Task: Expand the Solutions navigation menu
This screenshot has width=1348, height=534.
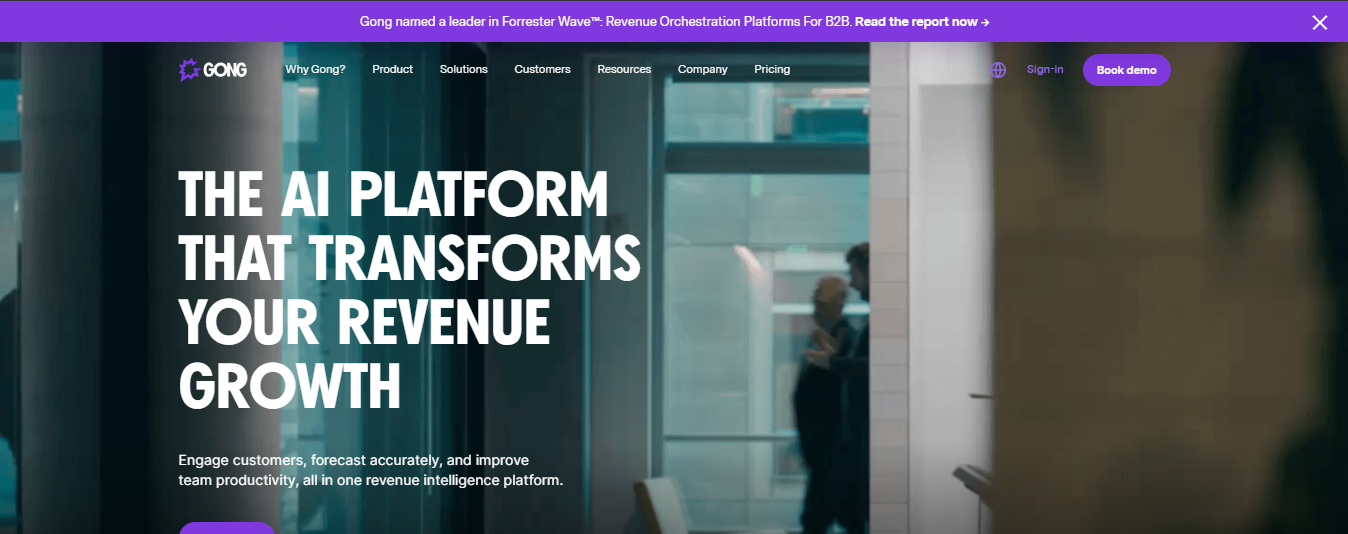Action: tap(463, 70)
